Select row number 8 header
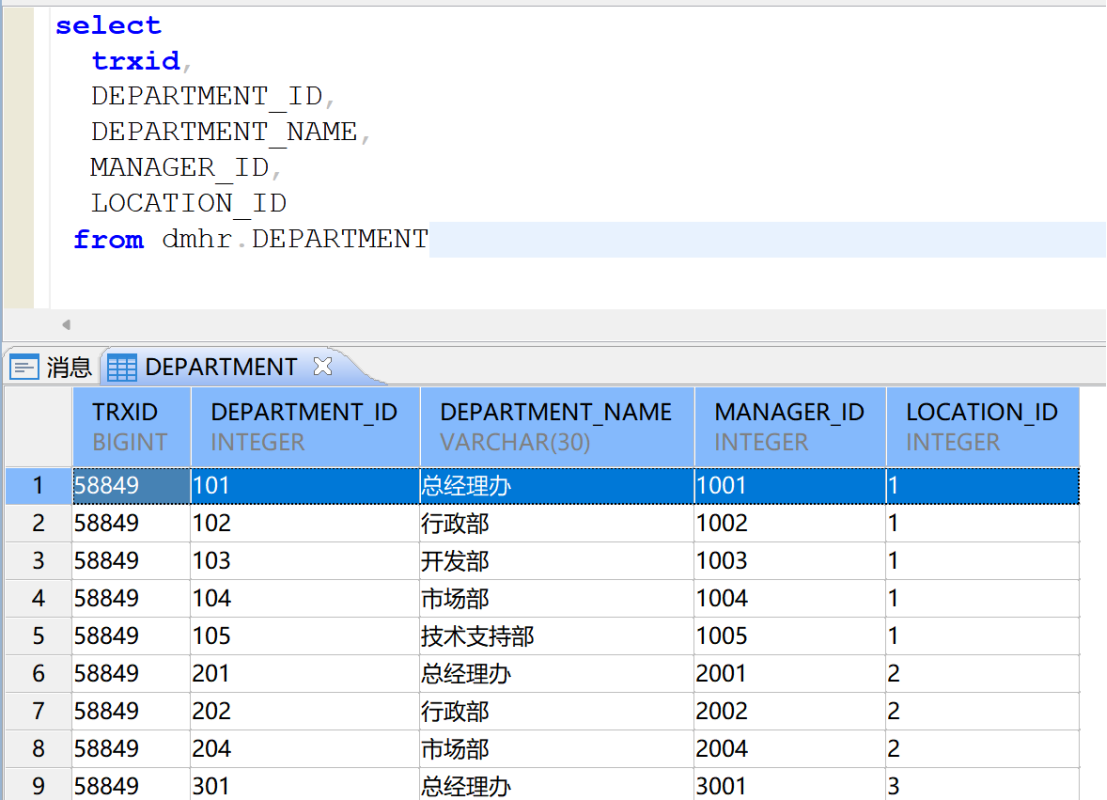Image resolution: width=1107 pixels, height=800 pixels. click(38, 748)
